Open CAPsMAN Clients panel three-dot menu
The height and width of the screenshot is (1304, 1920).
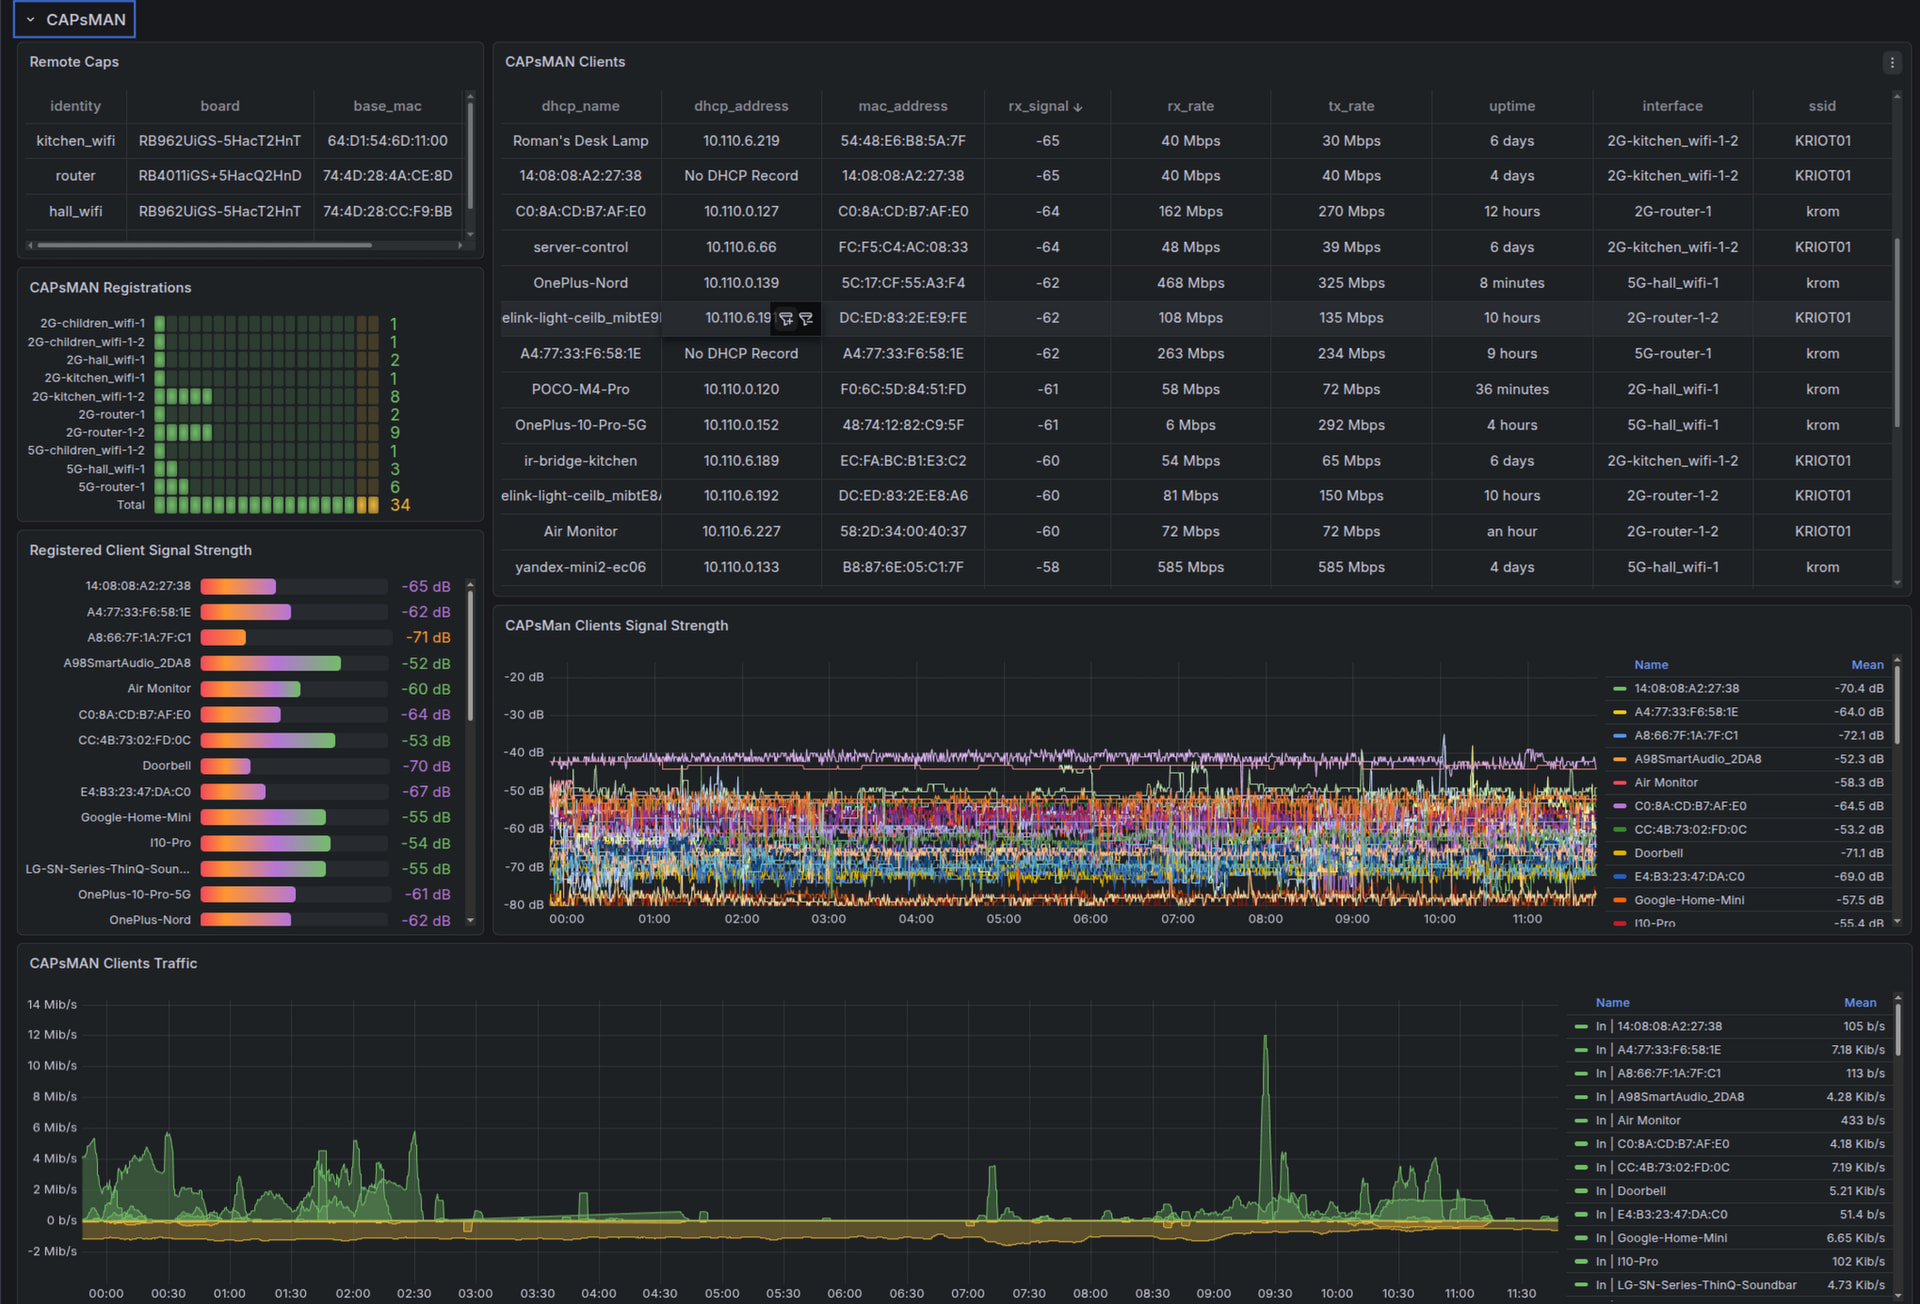coord(1891,62)
